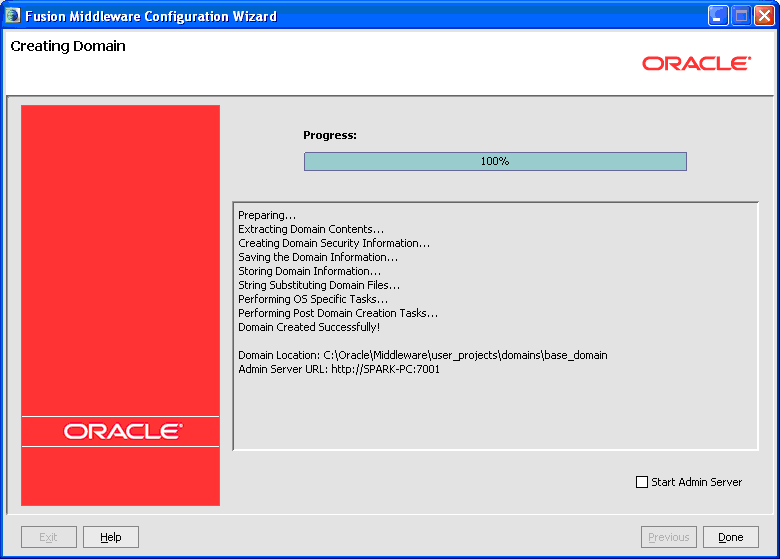Image resolution: width=780 pixels, height=559 pixels.
Task: Click 'String Substituting Domain Files...' line
Action: pos(319,285)
